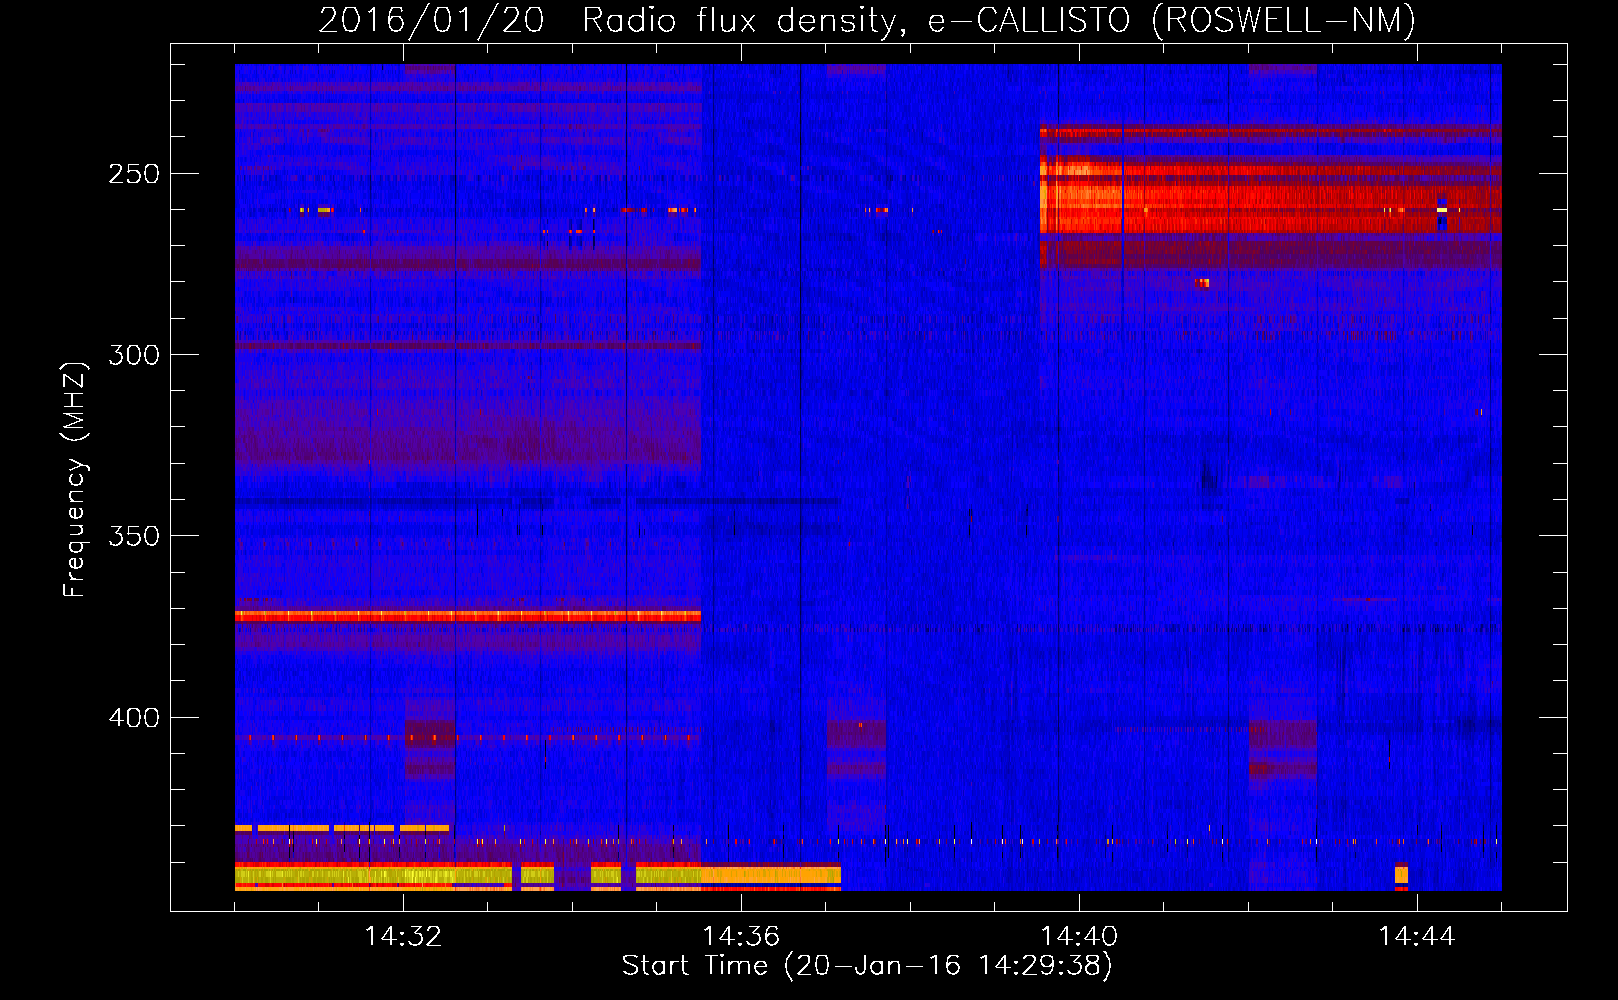The height and width of the screenshot is (1000, 1618).
Task: Click the bright radio burst near 250 MHz after 14:40
Action: (x=1270, y=196)
